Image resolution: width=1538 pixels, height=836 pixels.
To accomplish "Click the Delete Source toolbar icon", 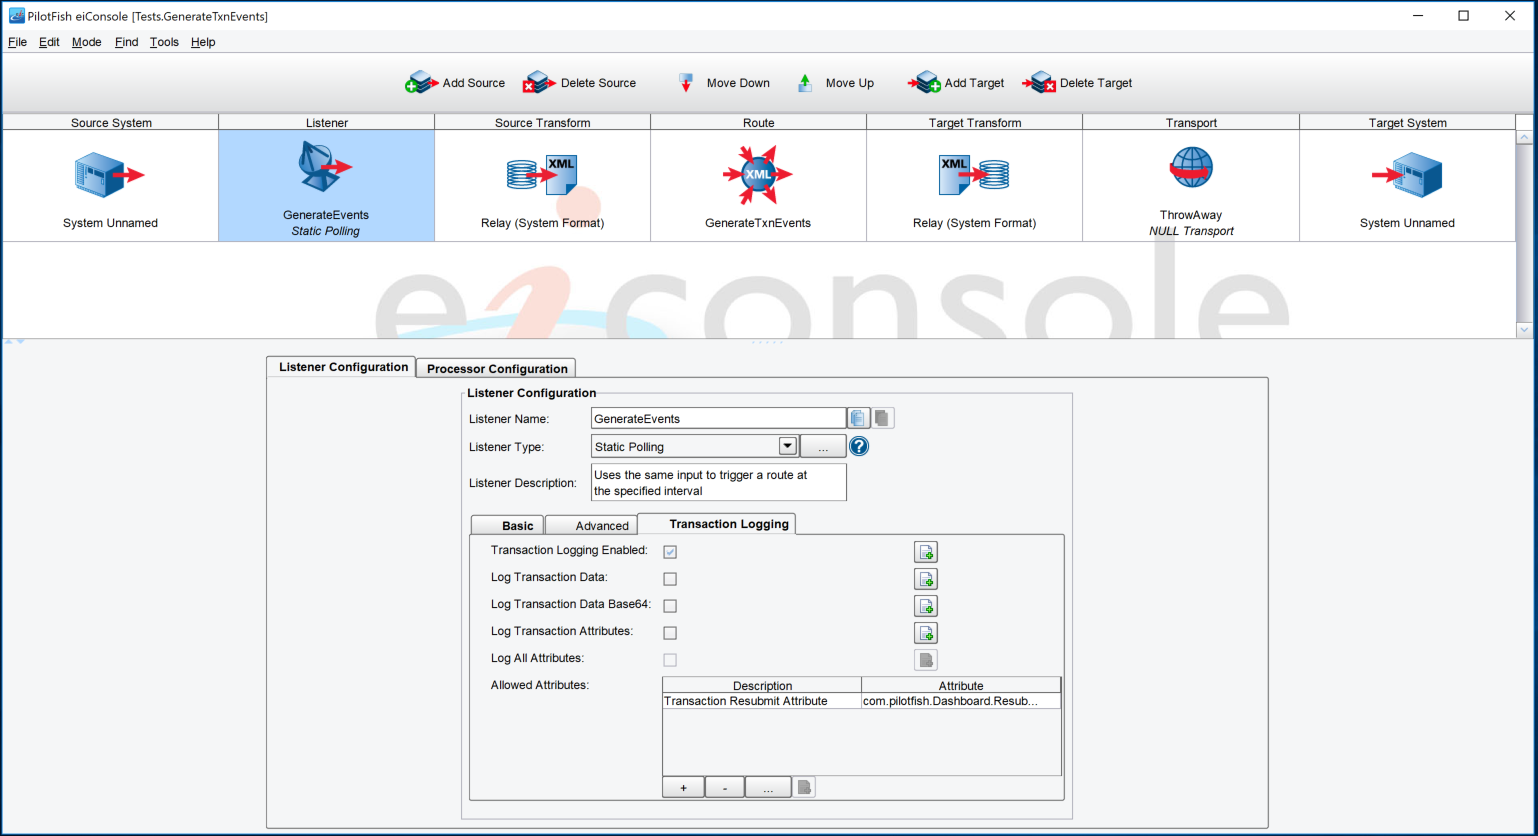I will (538, 83).
